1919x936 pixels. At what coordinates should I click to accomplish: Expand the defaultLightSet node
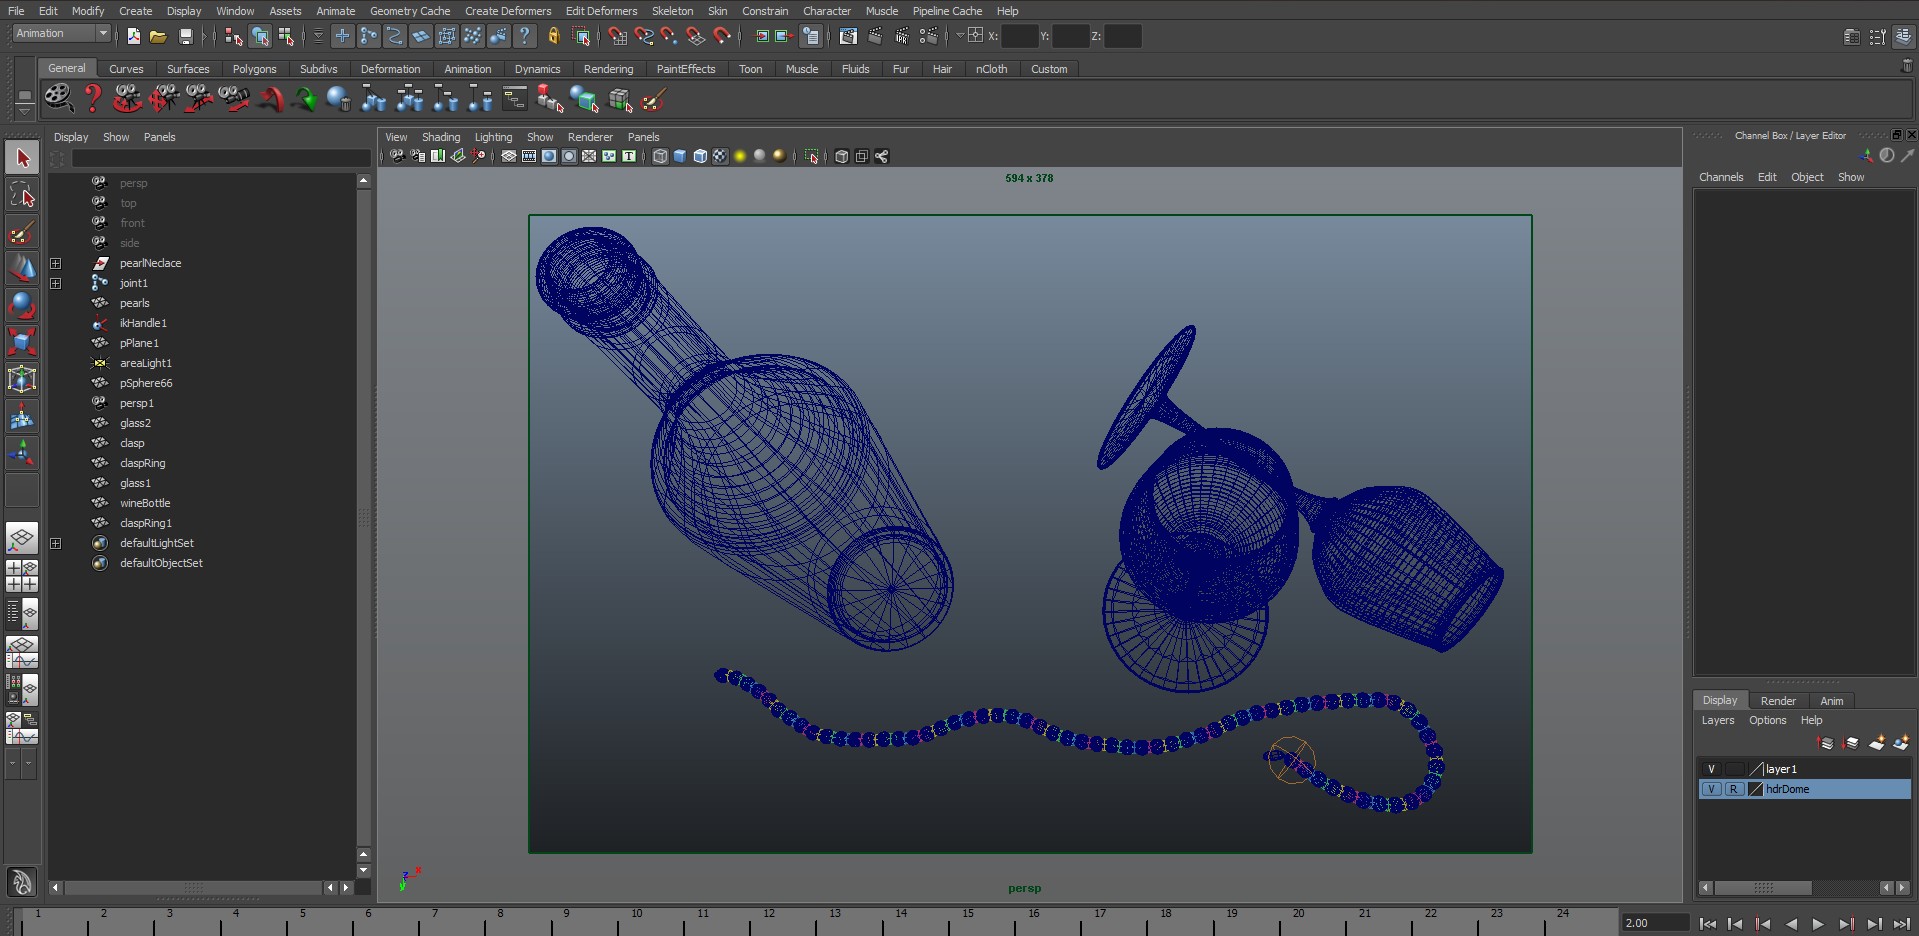(56, 543)
